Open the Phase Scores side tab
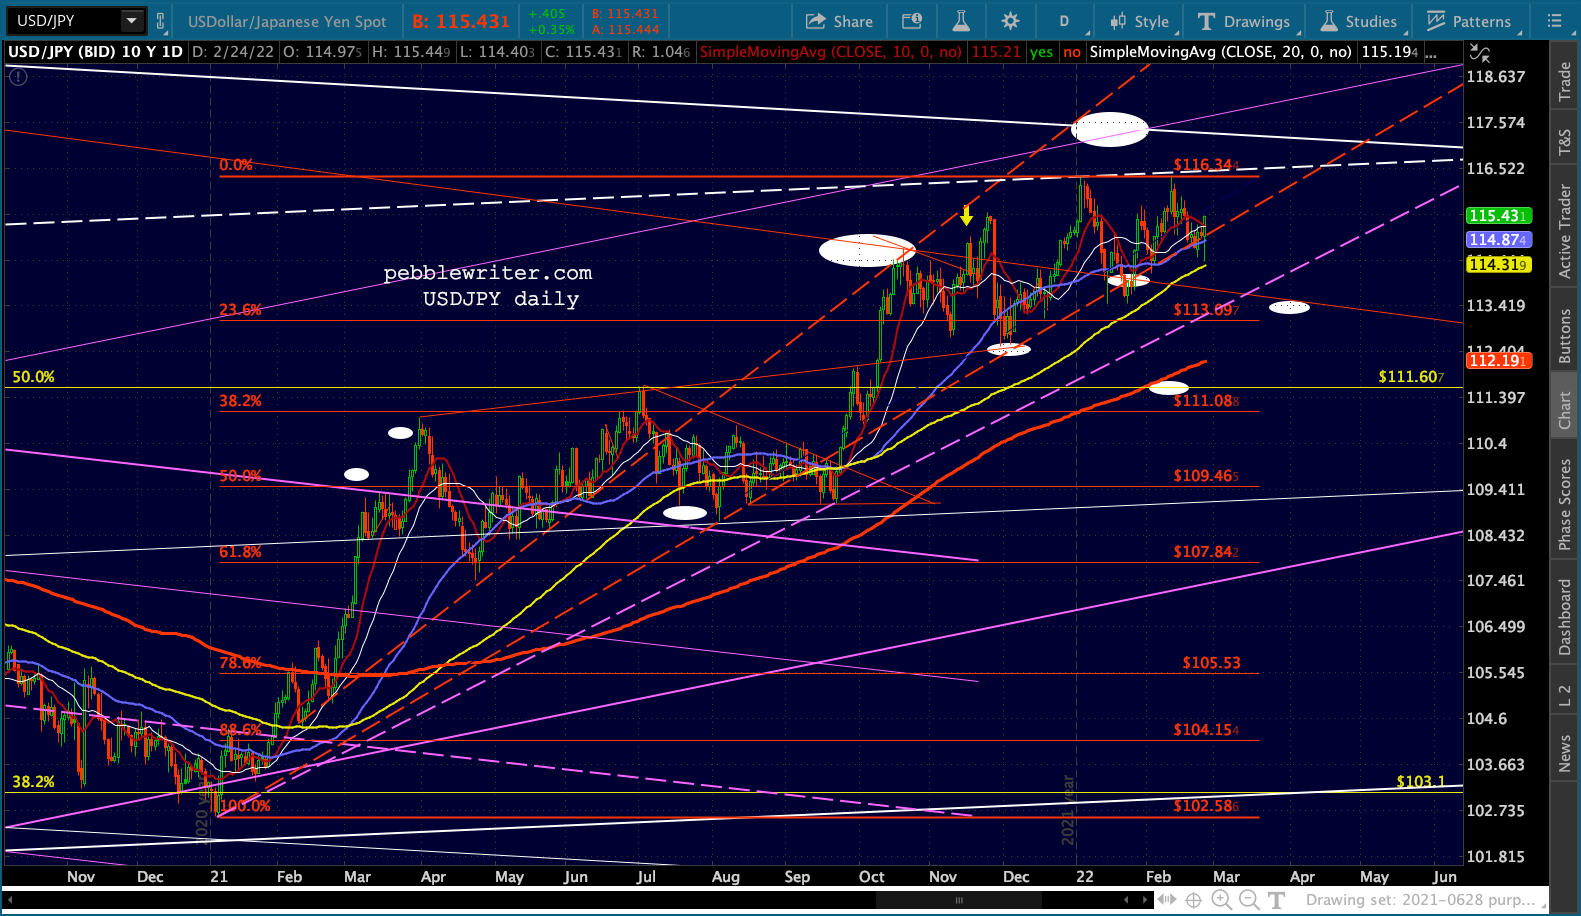This screenshot has width=1581, height=916. 1565,504
